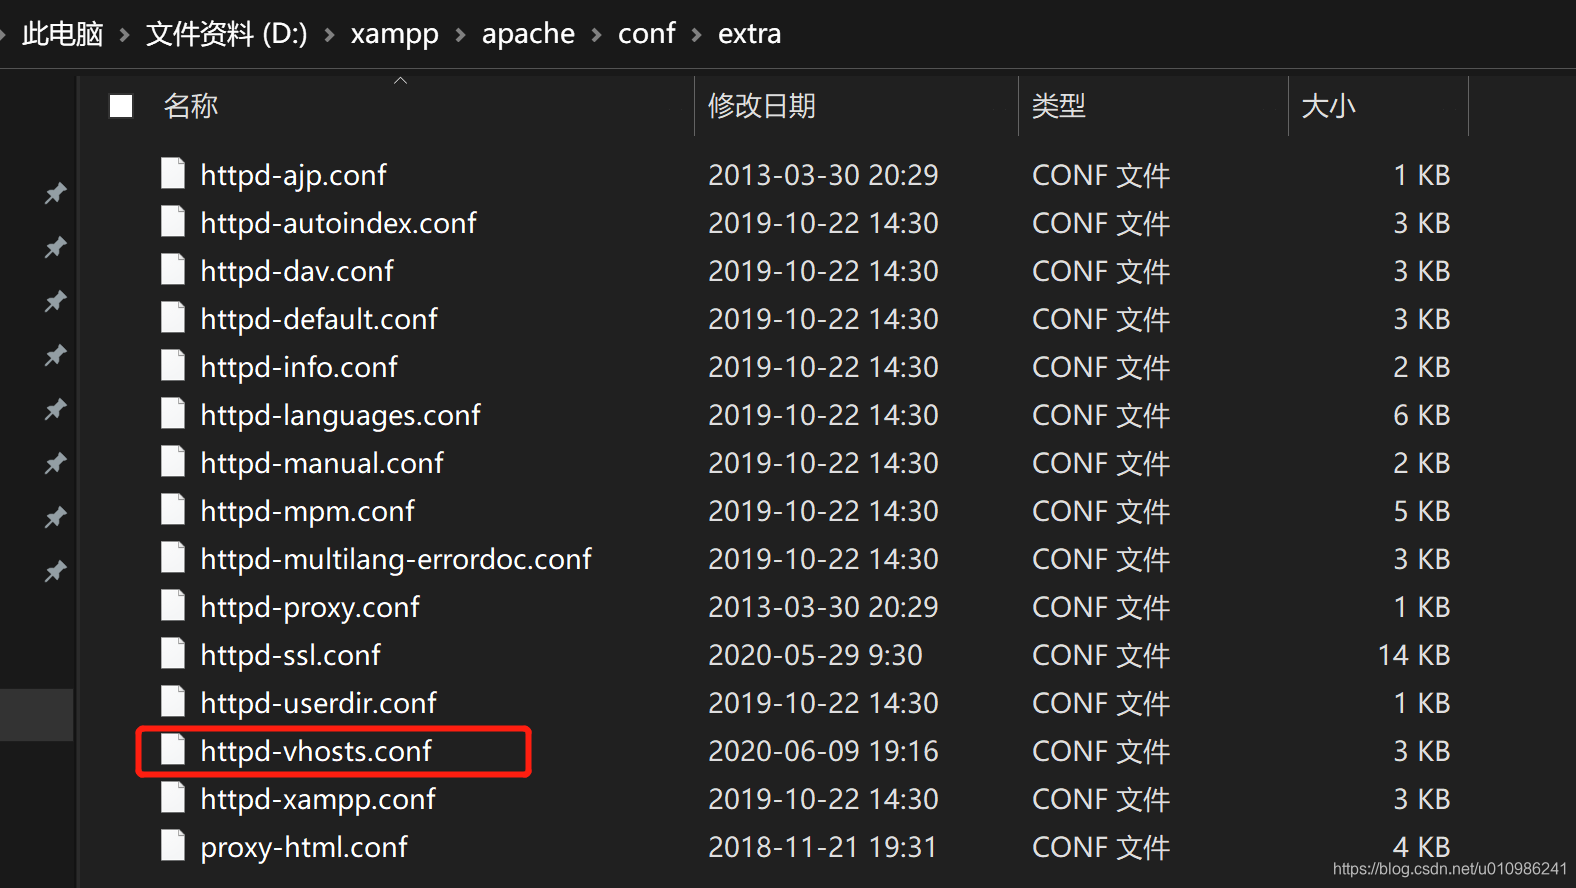This screenshot has width=1576, height=888.
Task: Expand the chevron after 文件资料 (D:)
Action: tap(329, 35)
